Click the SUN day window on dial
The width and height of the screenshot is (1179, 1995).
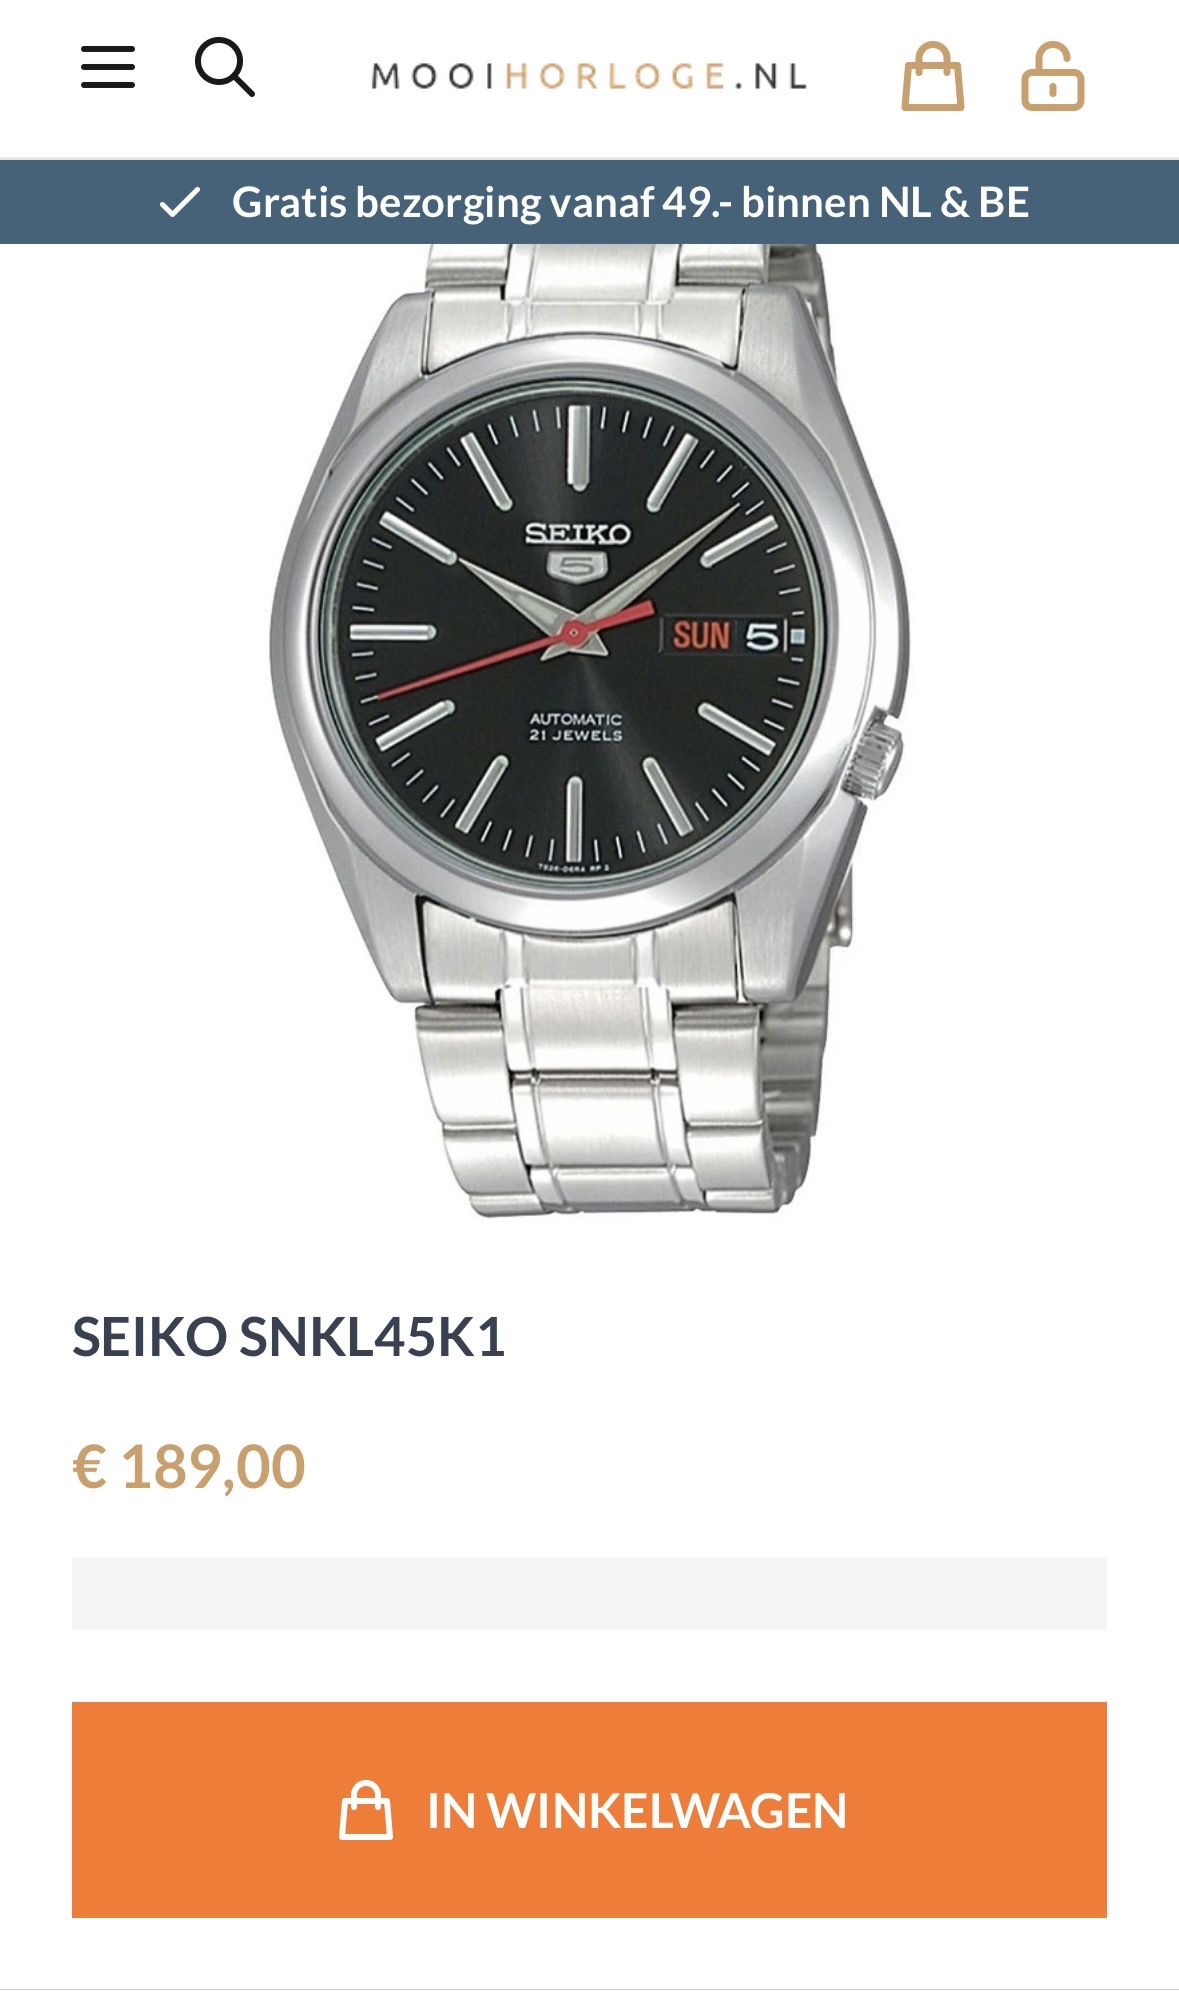(699, 635)
